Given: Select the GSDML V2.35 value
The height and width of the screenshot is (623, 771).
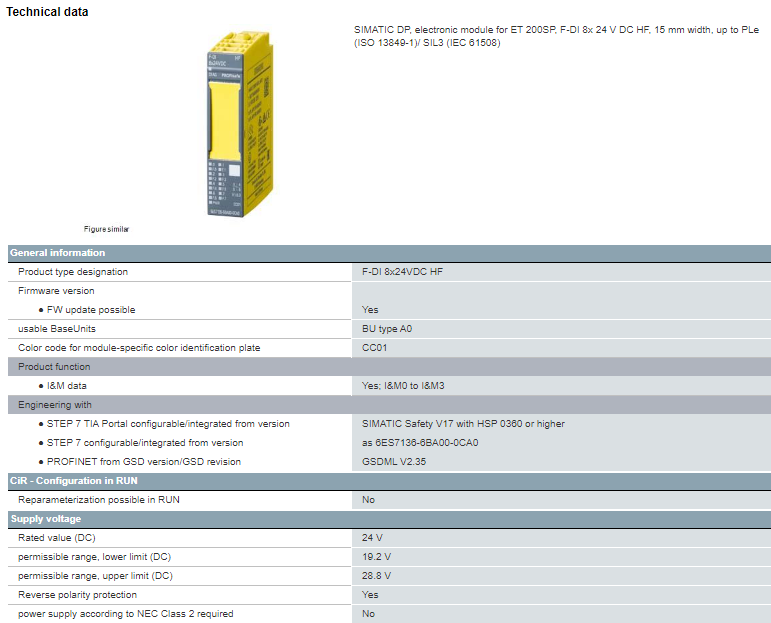Looking at the screenshot, I should 393,462.
